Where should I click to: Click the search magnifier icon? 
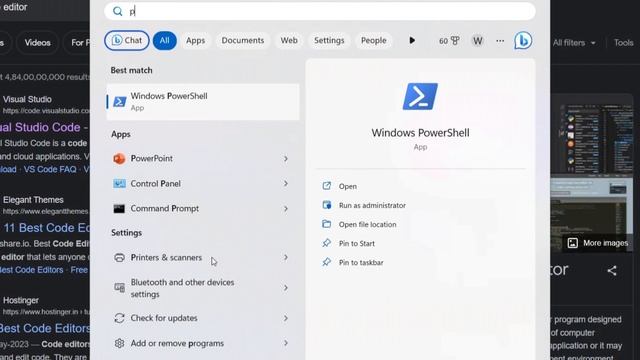[x=118, y=11]
